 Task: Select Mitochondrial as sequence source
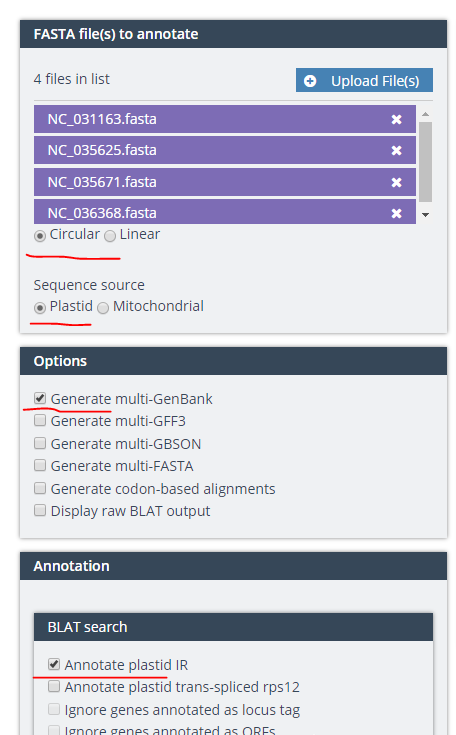click(x=103, y=308)
